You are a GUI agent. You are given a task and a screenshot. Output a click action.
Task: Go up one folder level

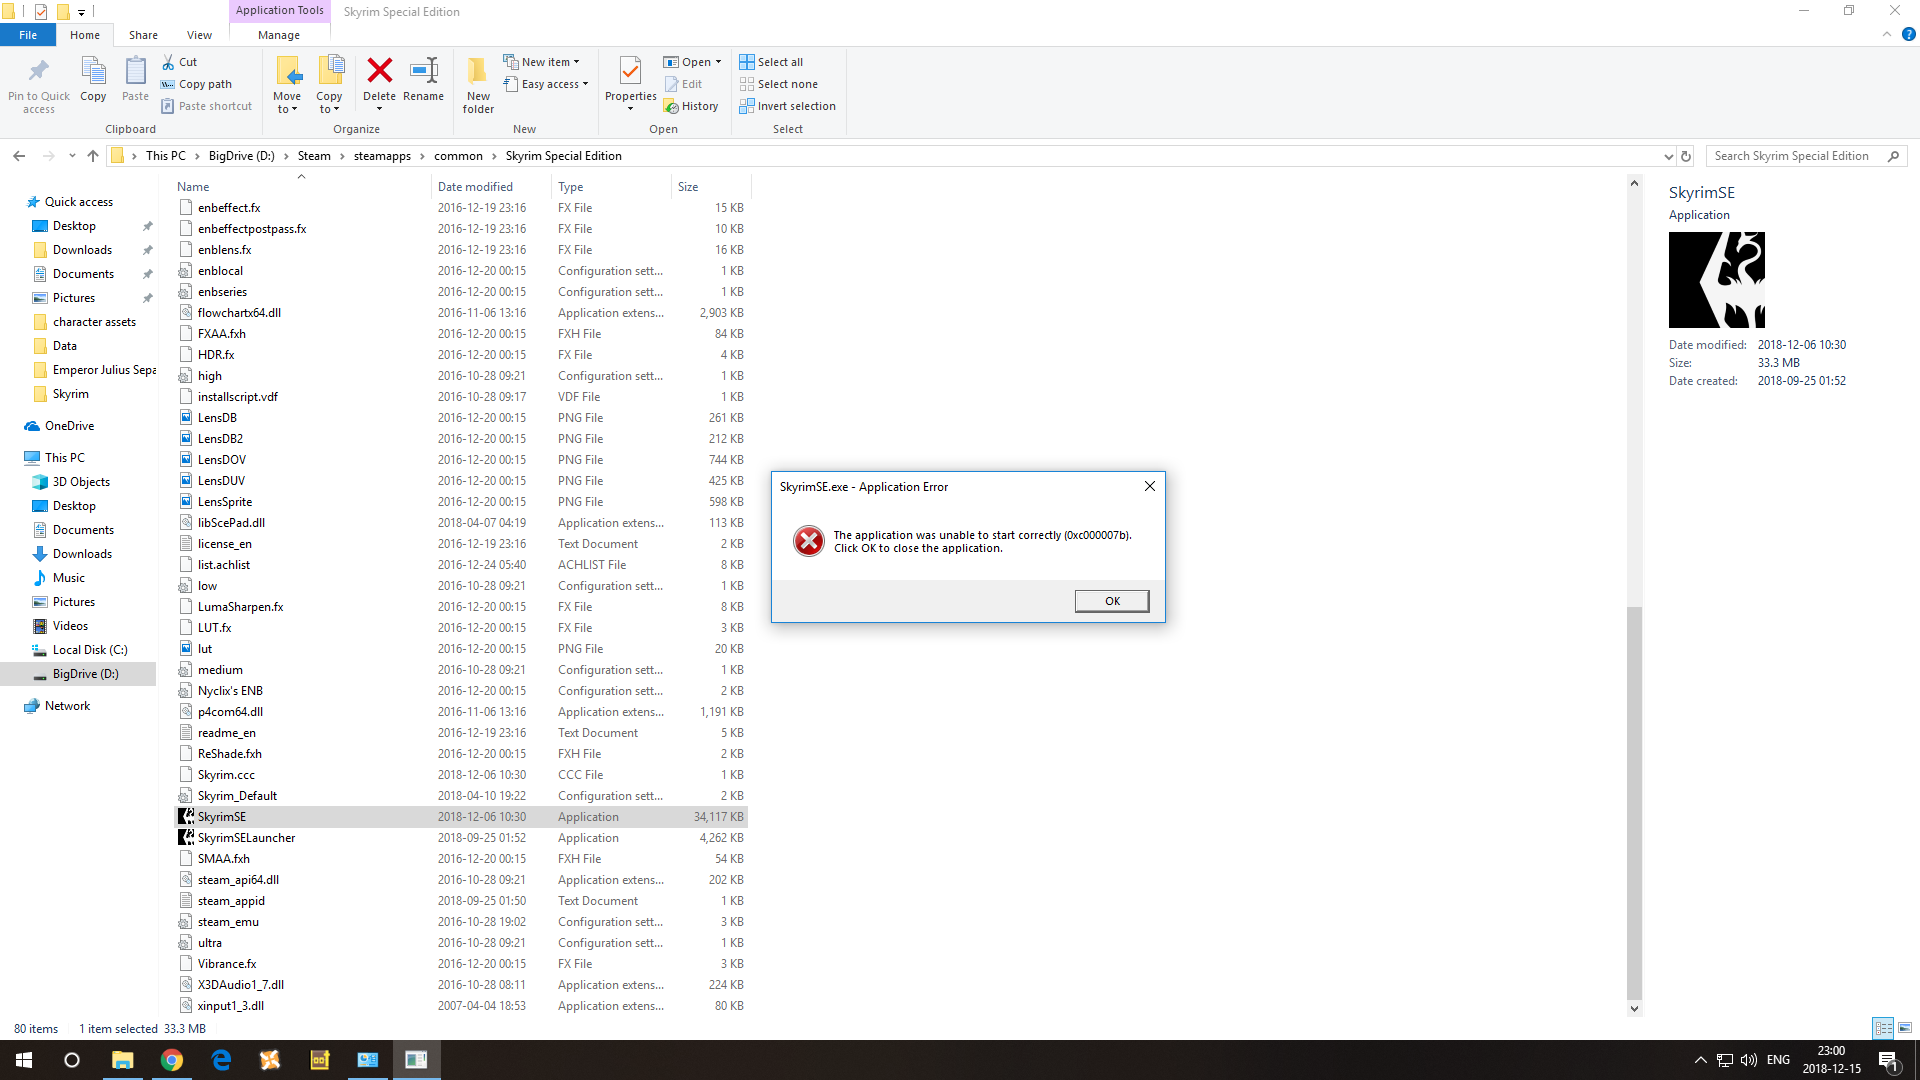pyautogui.click(x=93, y=156)
